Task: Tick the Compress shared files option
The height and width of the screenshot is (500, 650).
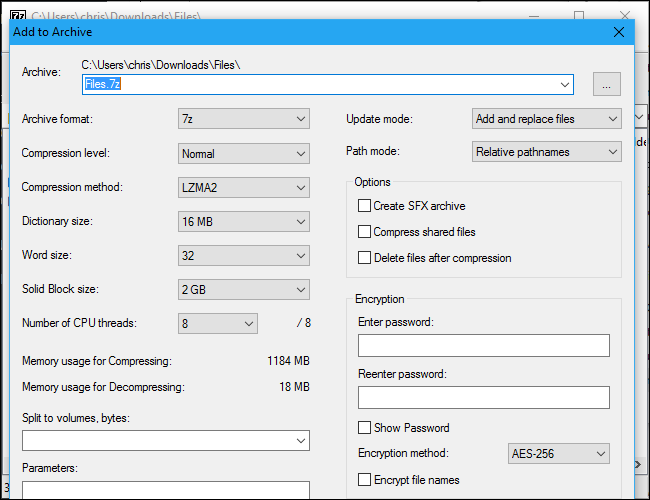Action: point(365,232)
